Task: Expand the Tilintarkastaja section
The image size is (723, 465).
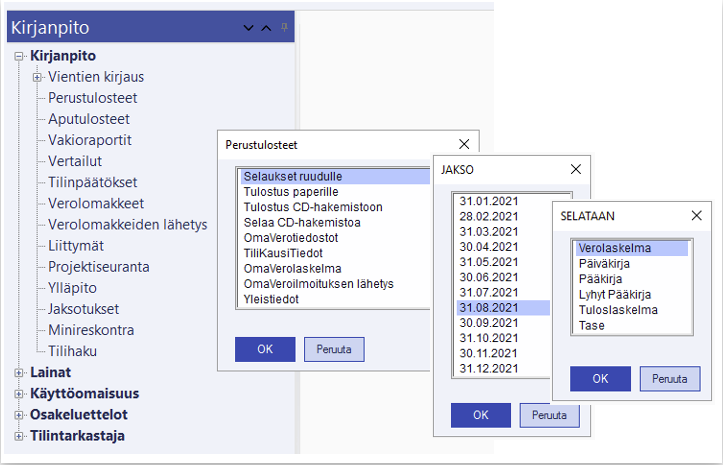Action: click(x=19, y=436)
